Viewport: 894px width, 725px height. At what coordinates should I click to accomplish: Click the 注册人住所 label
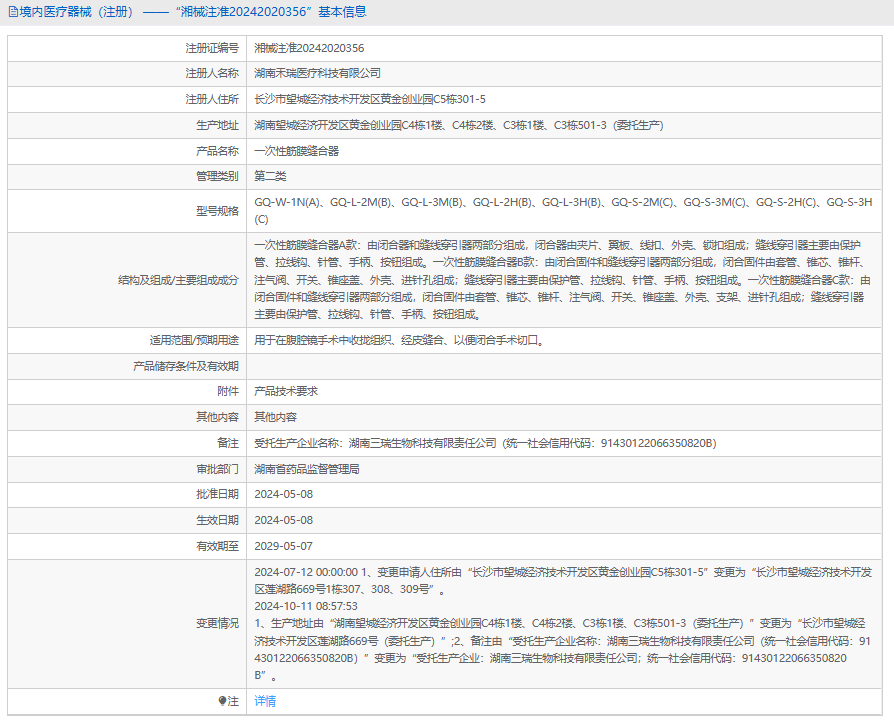point(212,99)
